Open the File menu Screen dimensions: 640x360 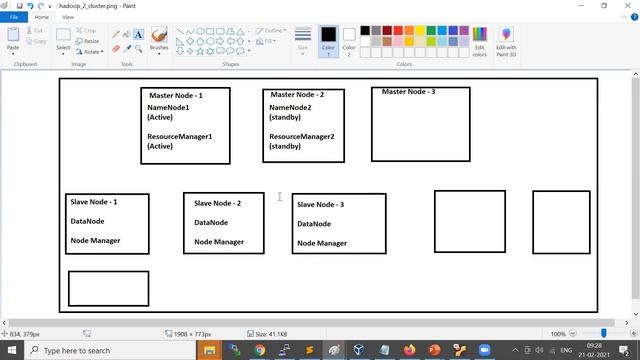pos(14,17)
